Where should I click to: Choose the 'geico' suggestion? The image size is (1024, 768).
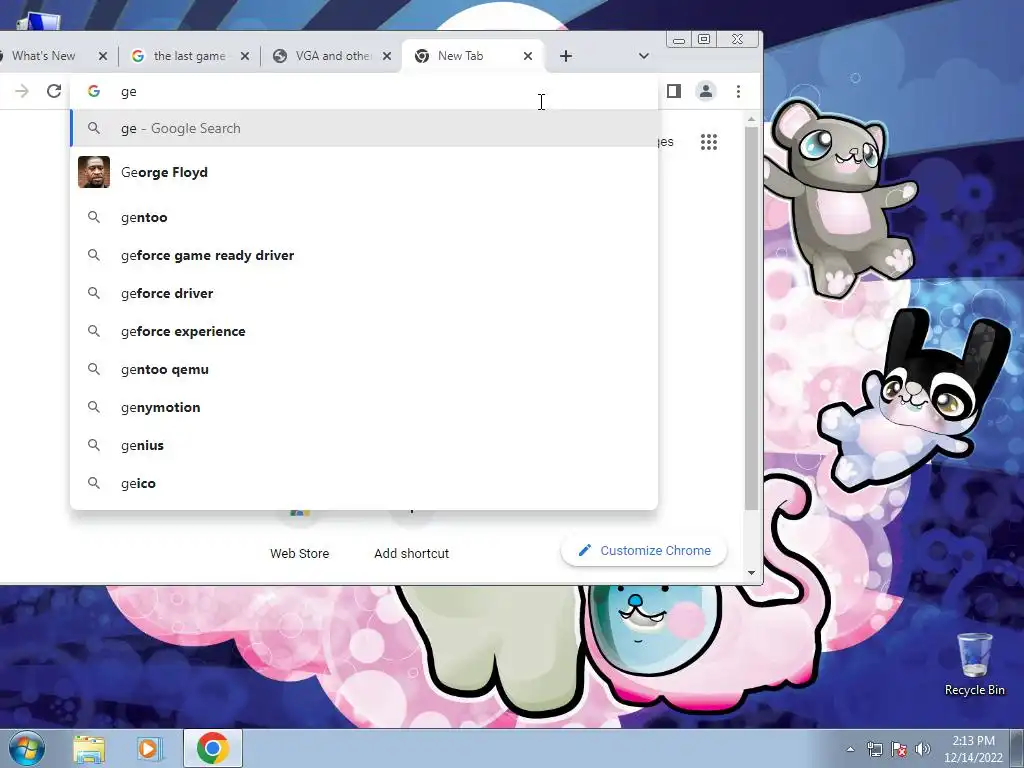click(364, 483)
